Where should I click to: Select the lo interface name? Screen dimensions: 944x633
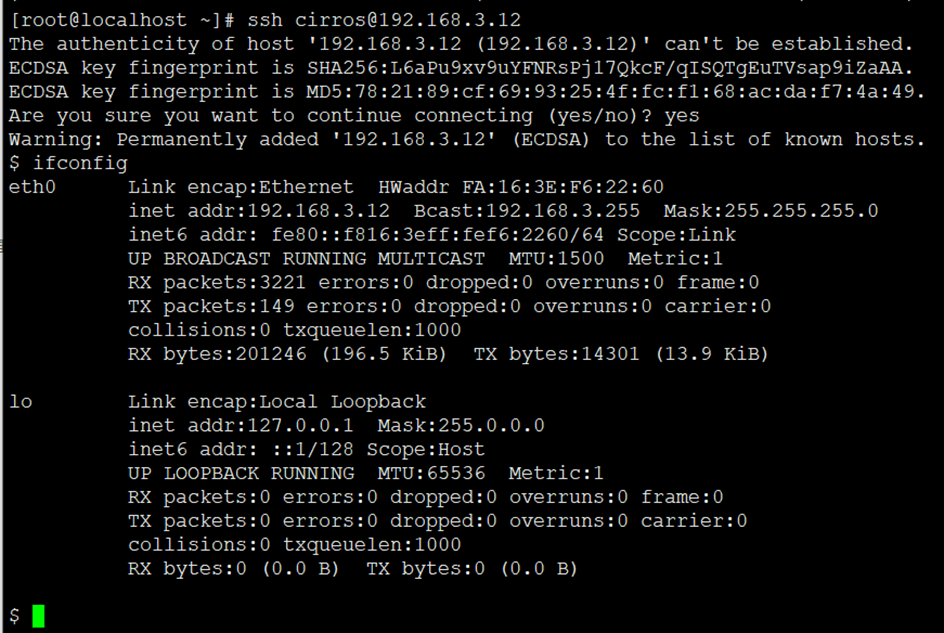click(20, 402)
